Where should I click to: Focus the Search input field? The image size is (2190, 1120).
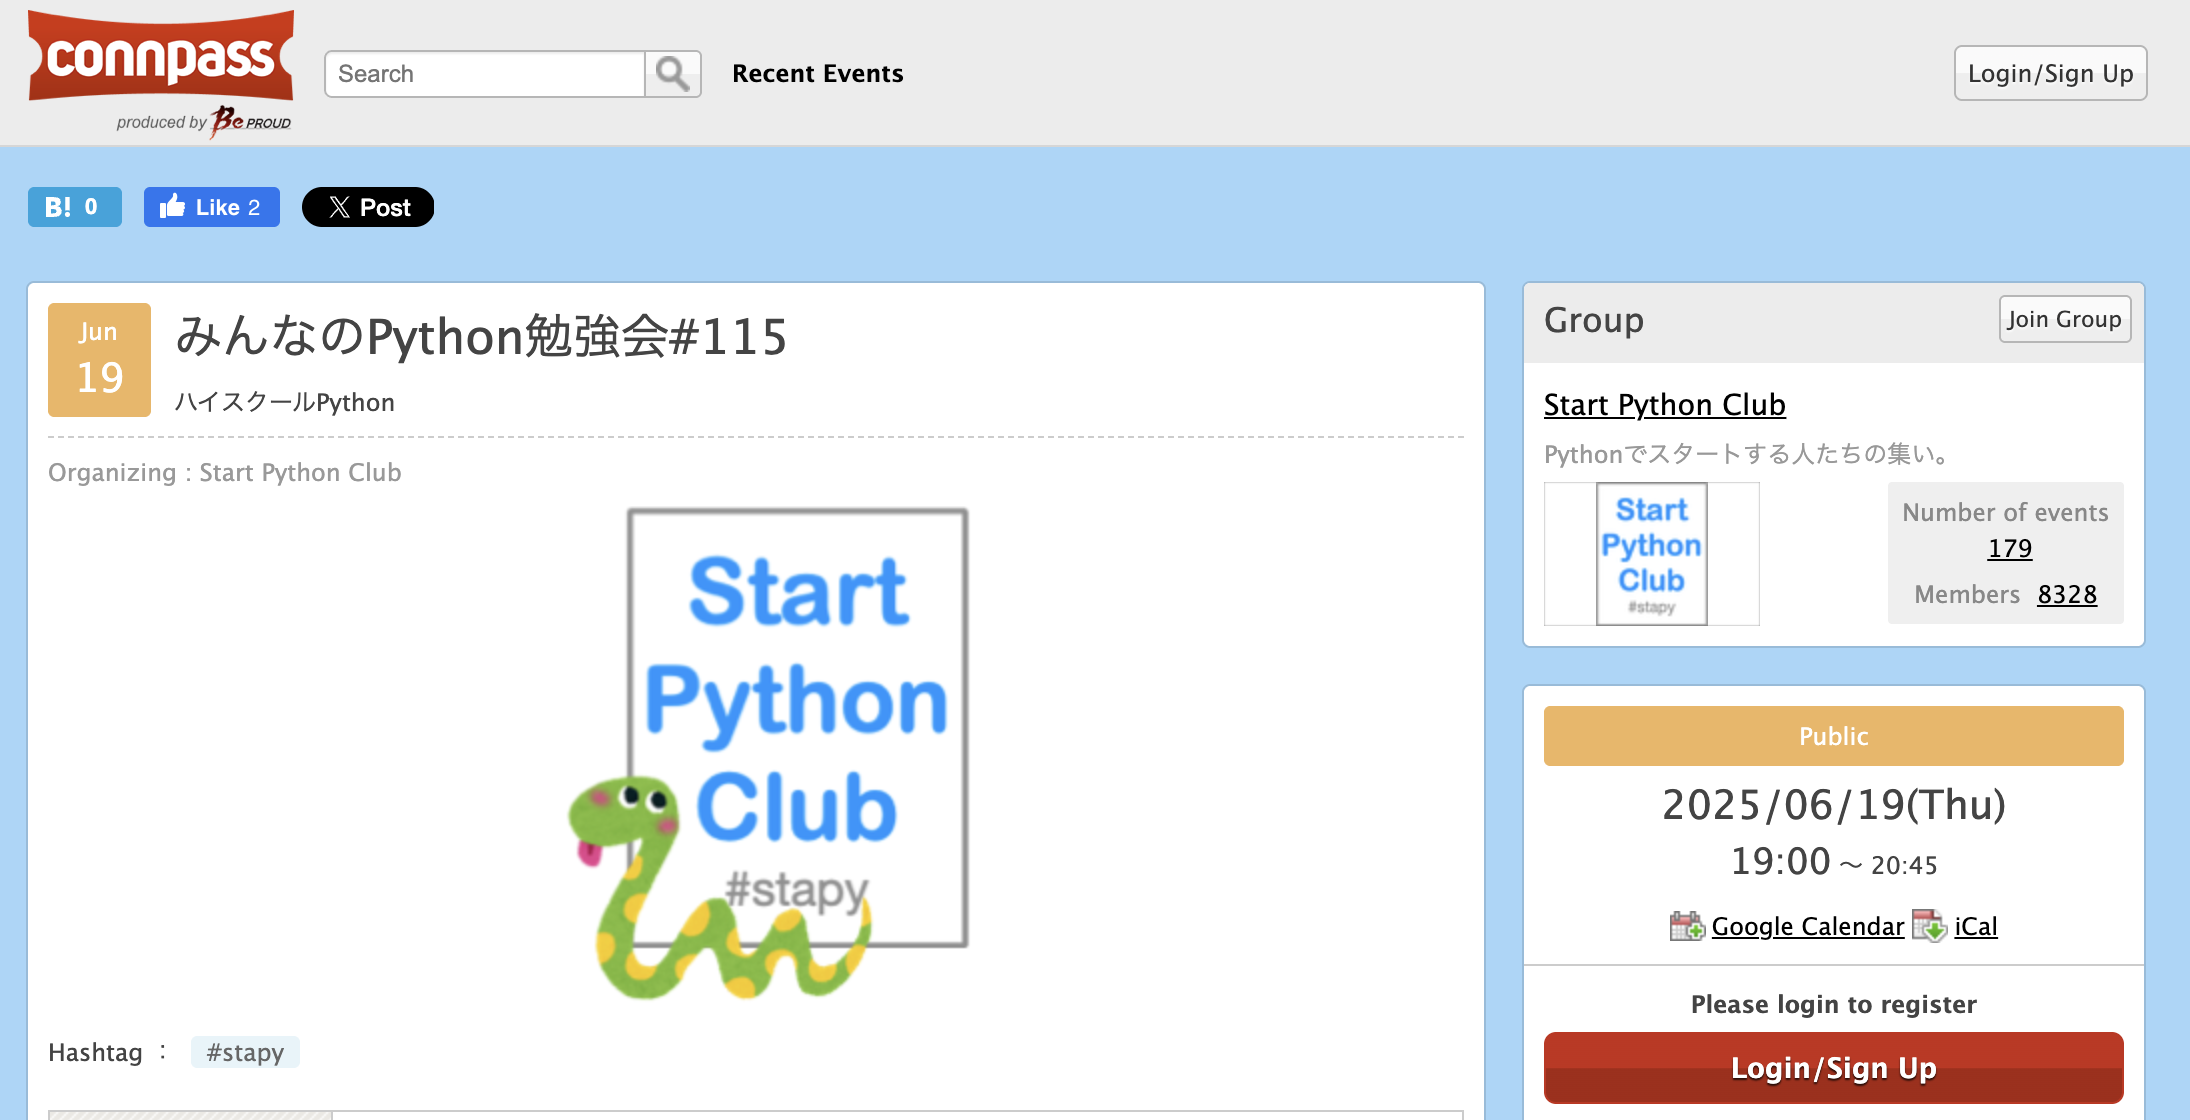(485, 74)
